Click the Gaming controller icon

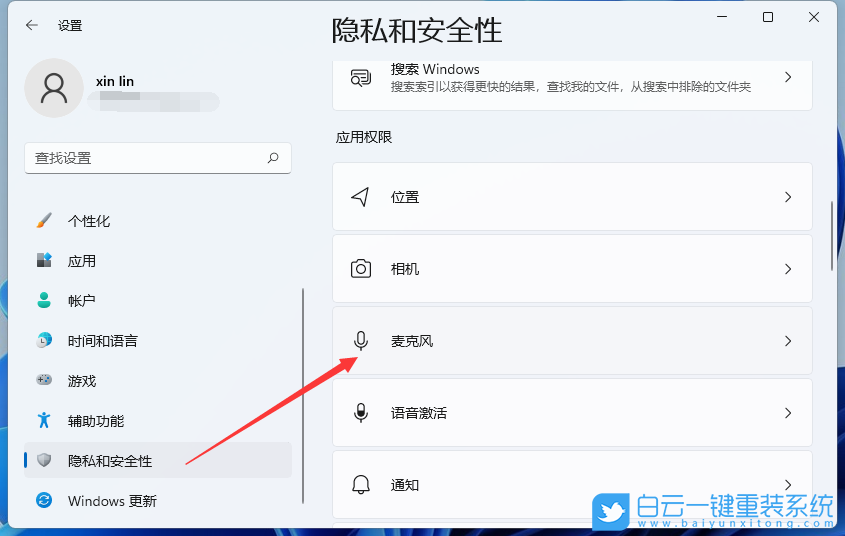[44, 380]
